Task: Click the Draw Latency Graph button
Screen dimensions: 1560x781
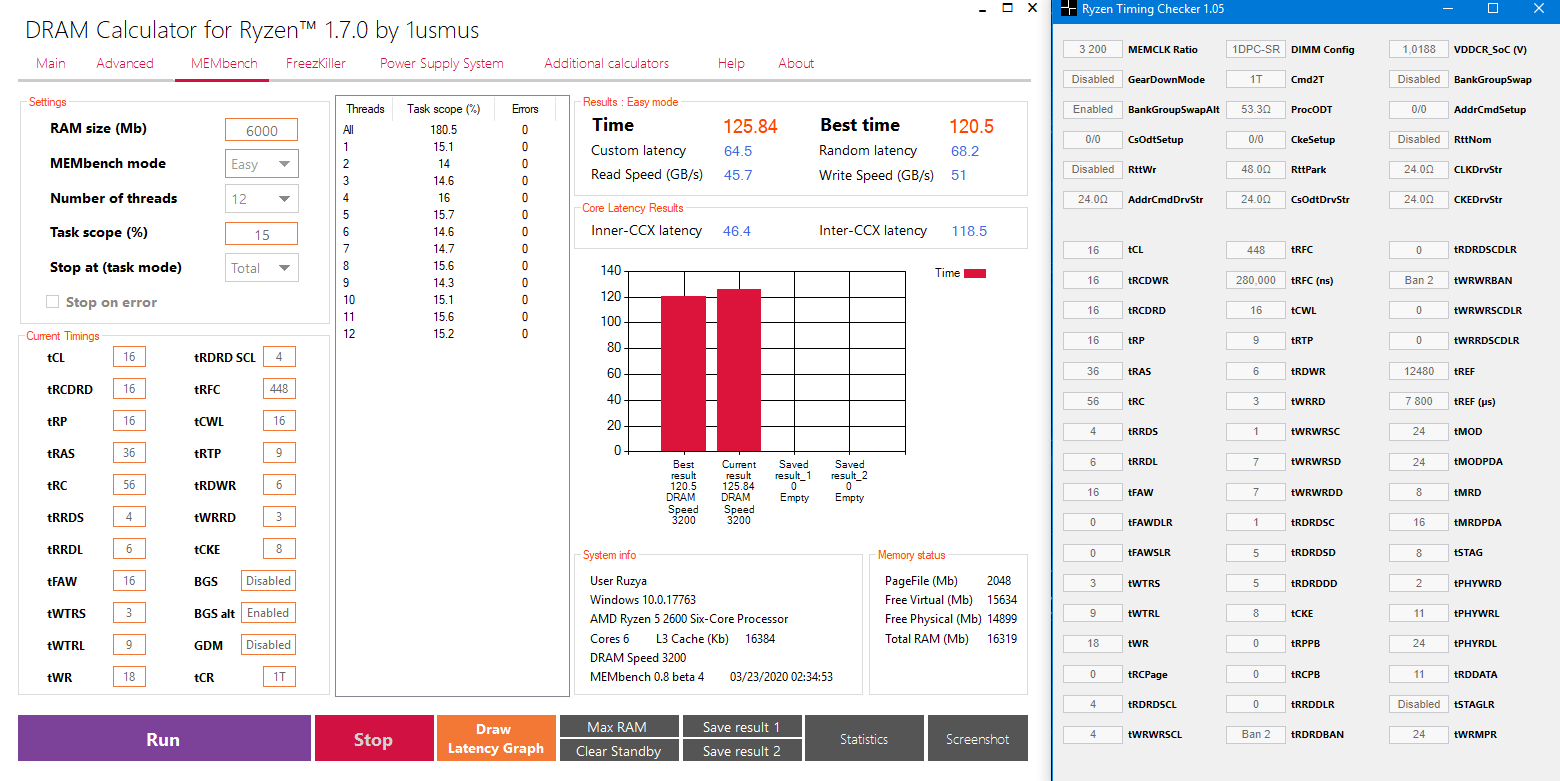Action: click(496, 739)
